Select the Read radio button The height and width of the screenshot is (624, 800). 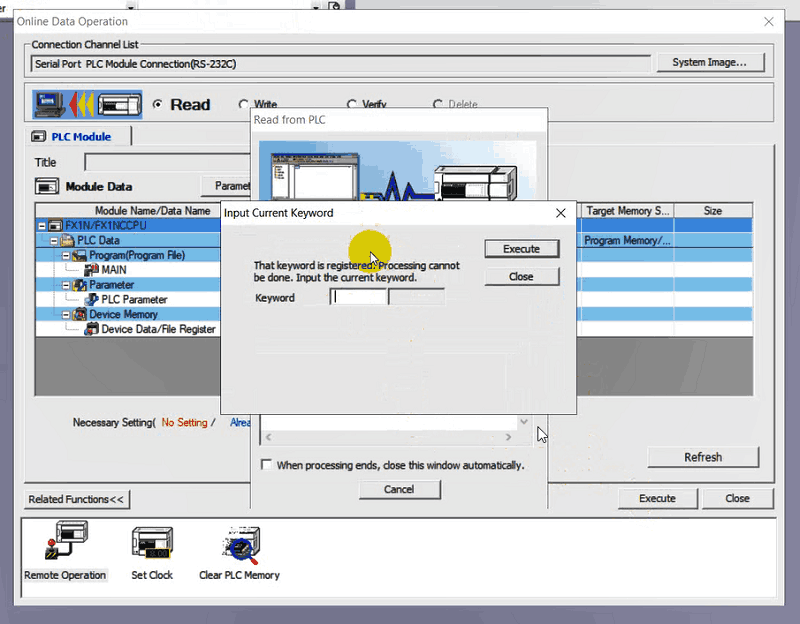coord(158,104)
